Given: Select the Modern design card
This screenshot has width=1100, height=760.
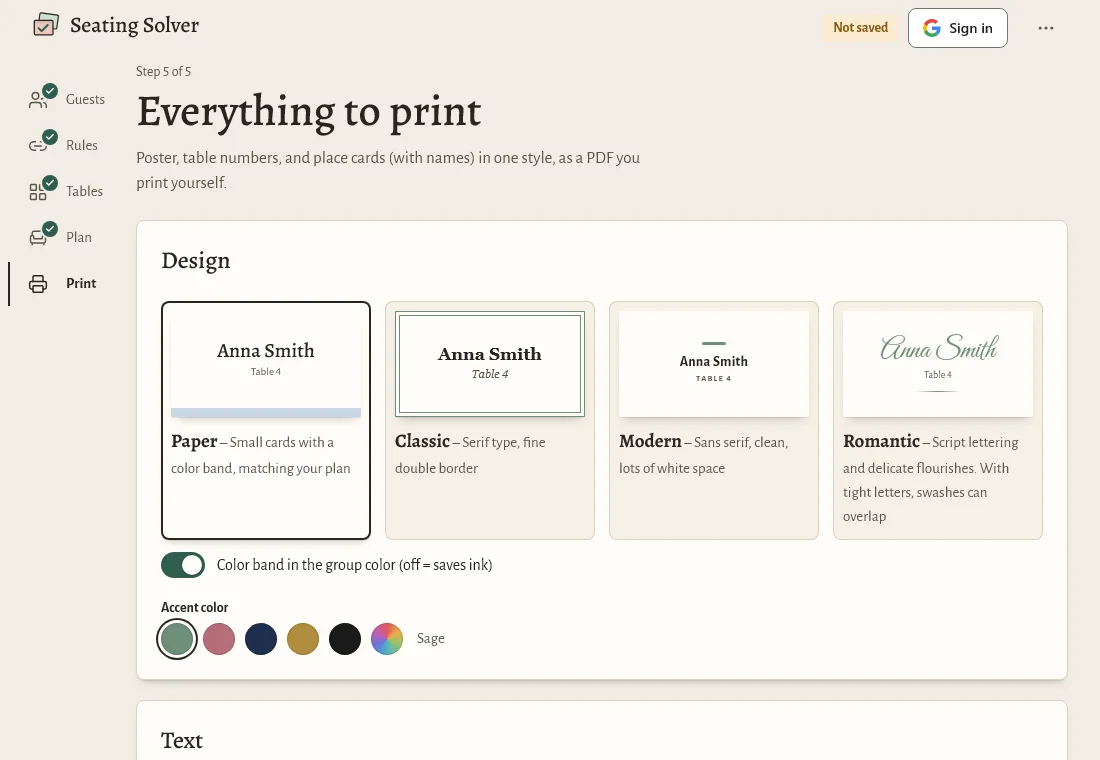Looking at the screenshot, I should (713, 420).
